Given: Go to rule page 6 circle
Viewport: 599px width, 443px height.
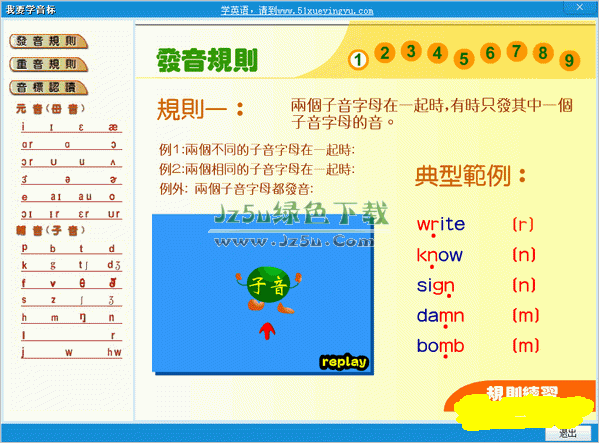Looking at the screenshot, I should coord(490,53).
